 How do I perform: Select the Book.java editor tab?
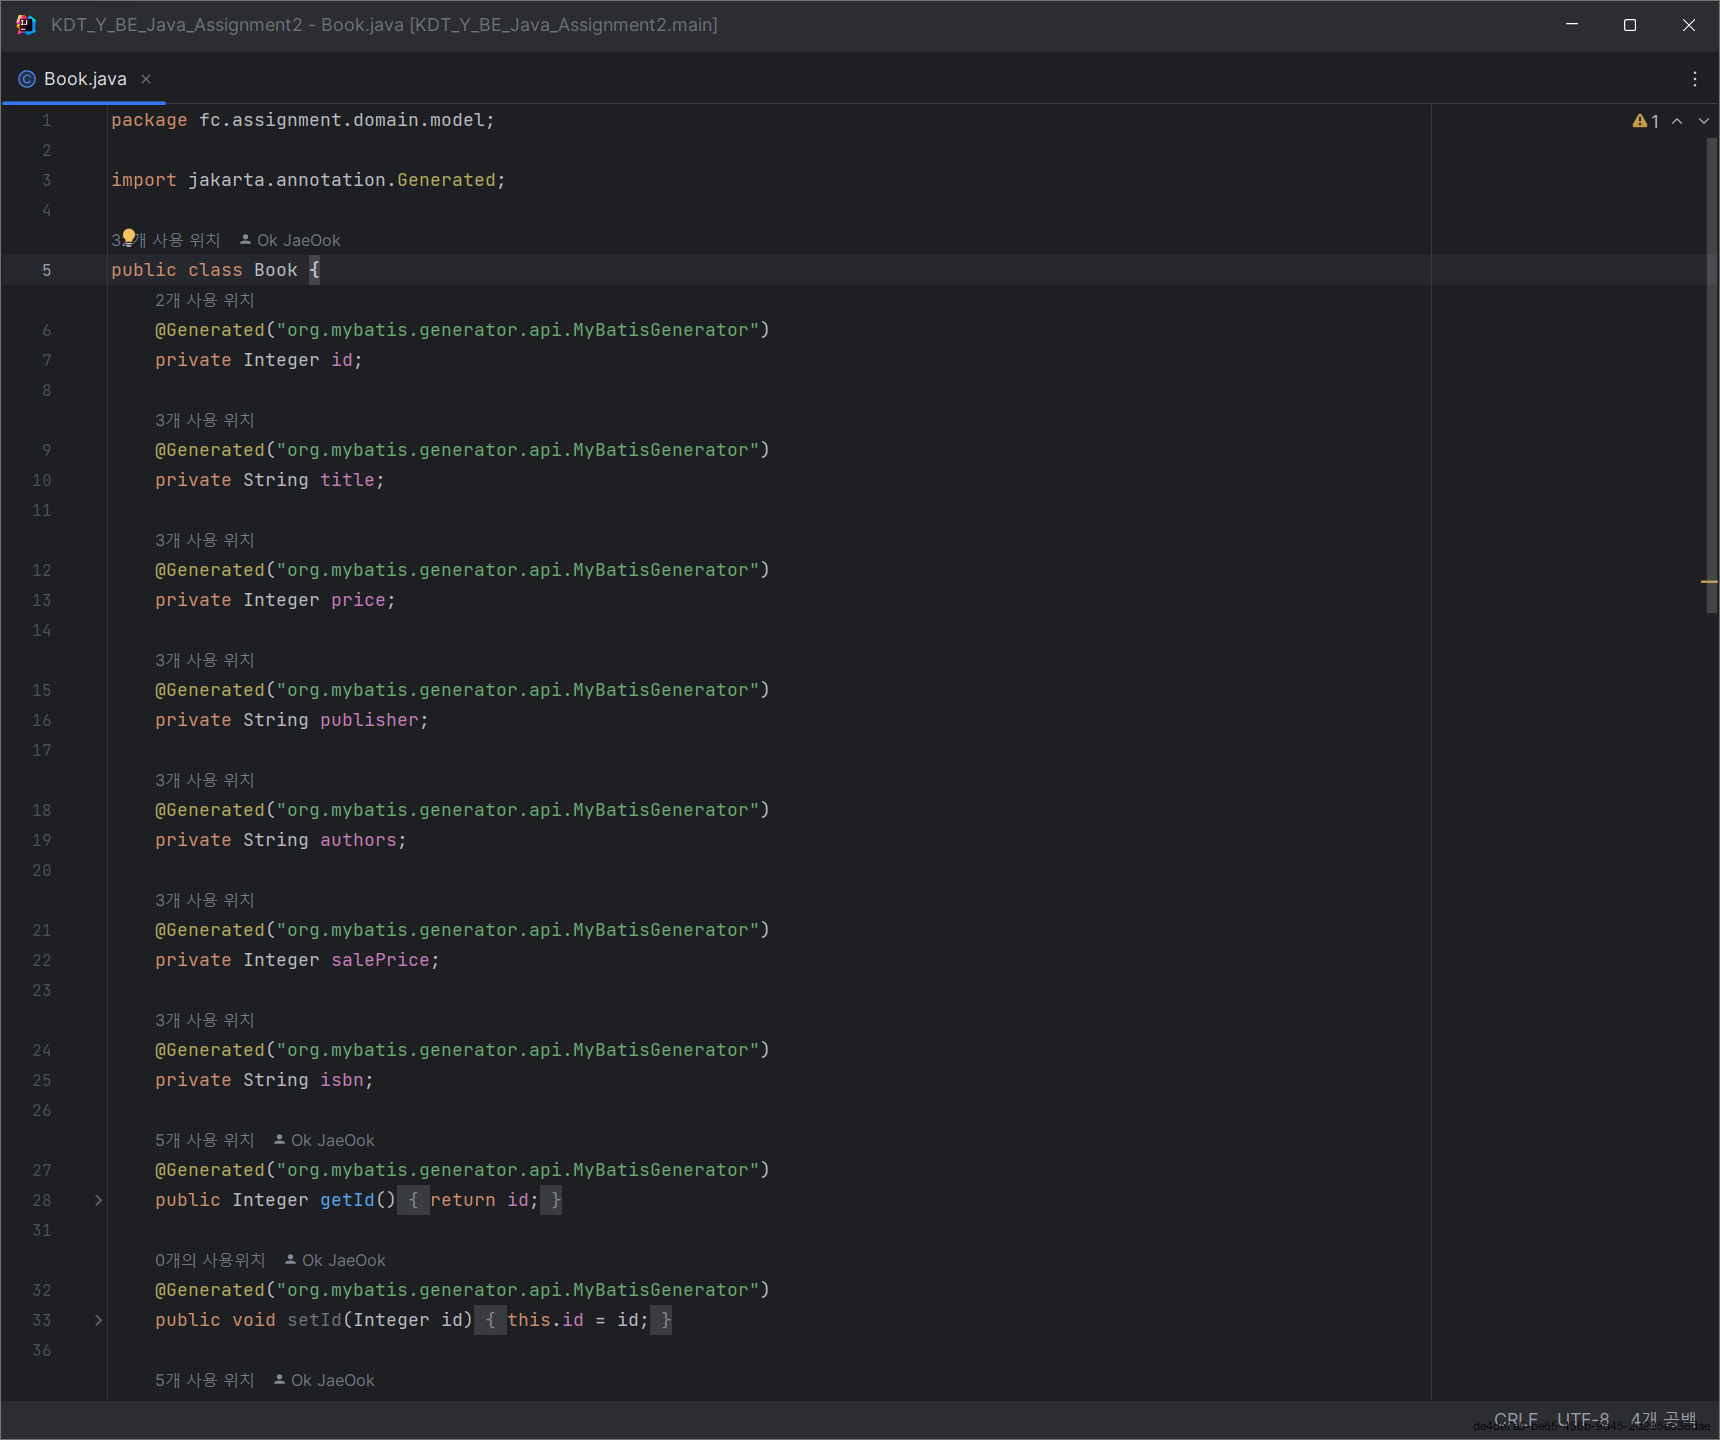[85, 79]
